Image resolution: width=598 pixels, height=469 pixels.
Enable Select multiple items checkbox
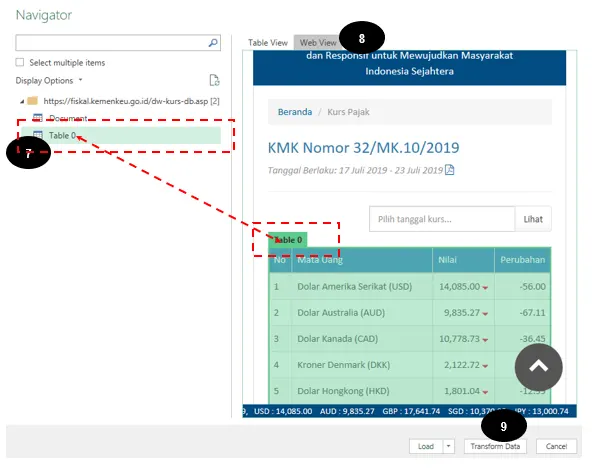(x=20, y=62)
